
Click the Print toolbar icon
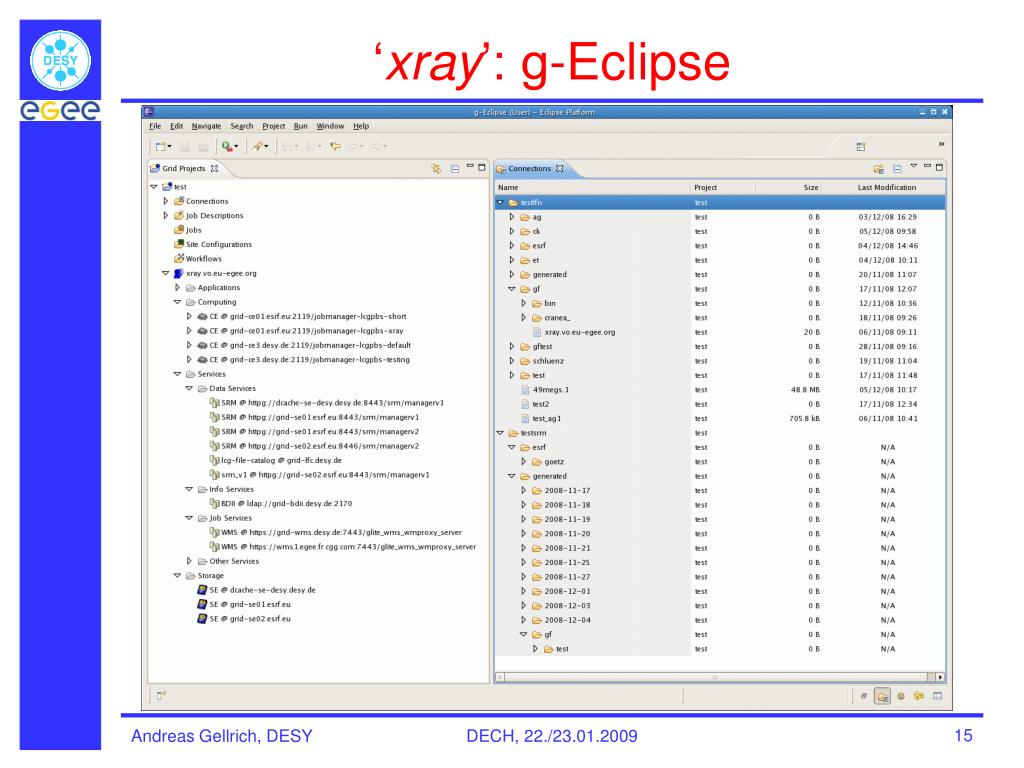[x=203, y=146]
